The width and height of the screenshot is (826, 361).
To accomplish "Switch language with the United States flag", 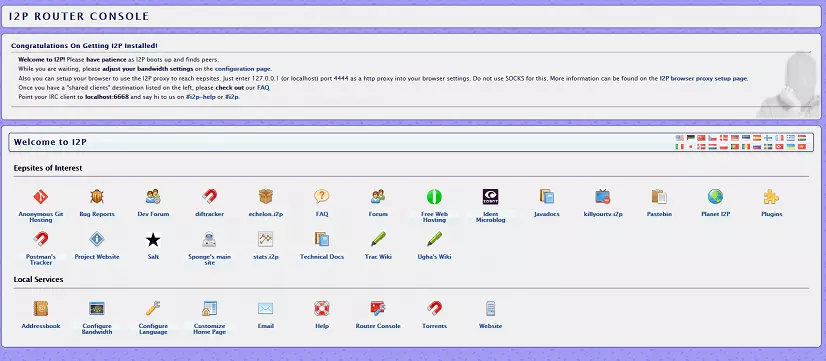I will pos(680,138).
